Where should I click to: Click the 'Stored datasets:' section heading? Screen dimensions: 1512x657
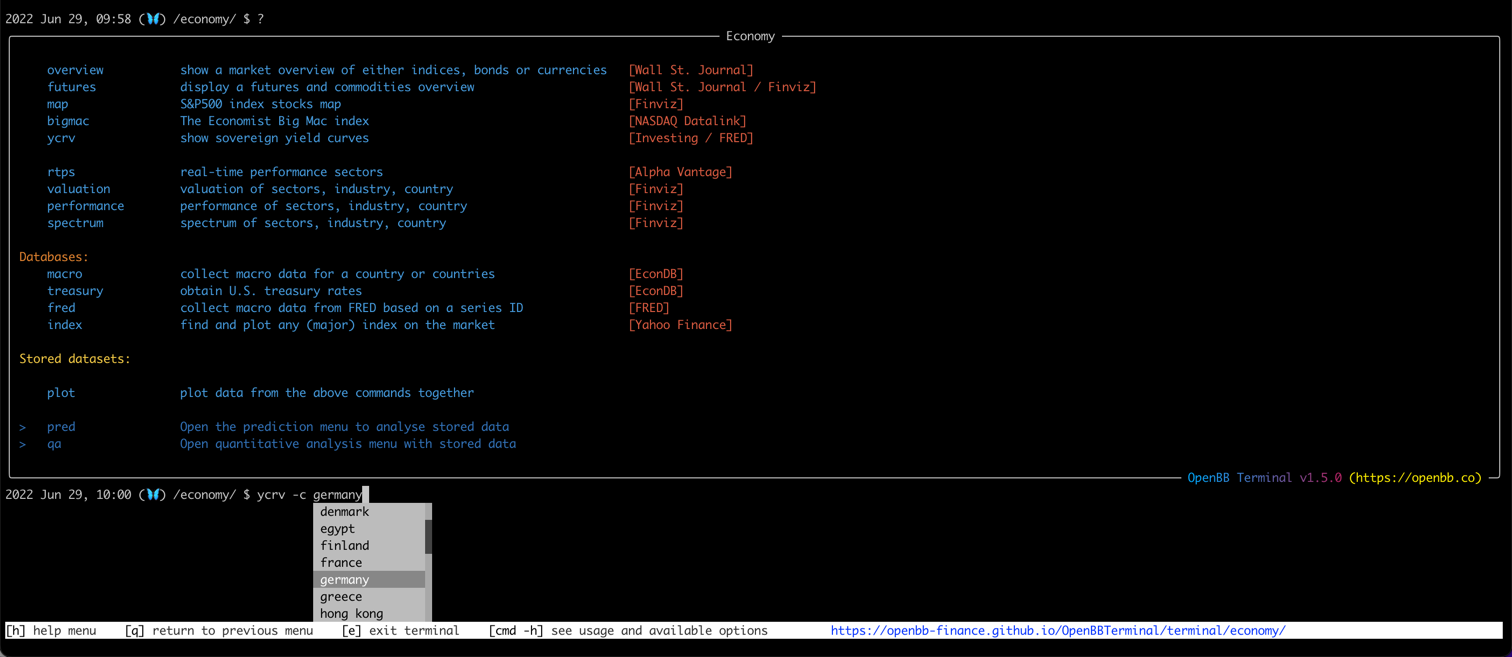[75, 359]
